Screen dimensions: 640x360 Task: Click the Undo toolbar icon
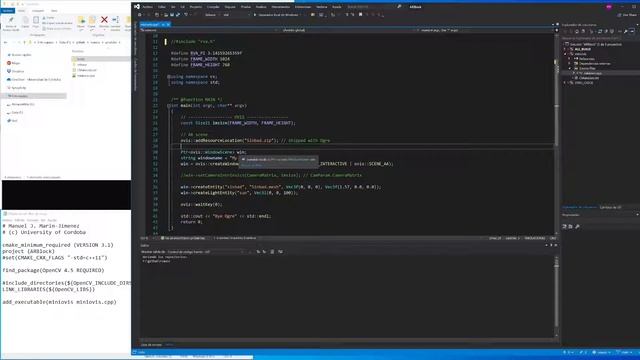(x=186, y=15)
